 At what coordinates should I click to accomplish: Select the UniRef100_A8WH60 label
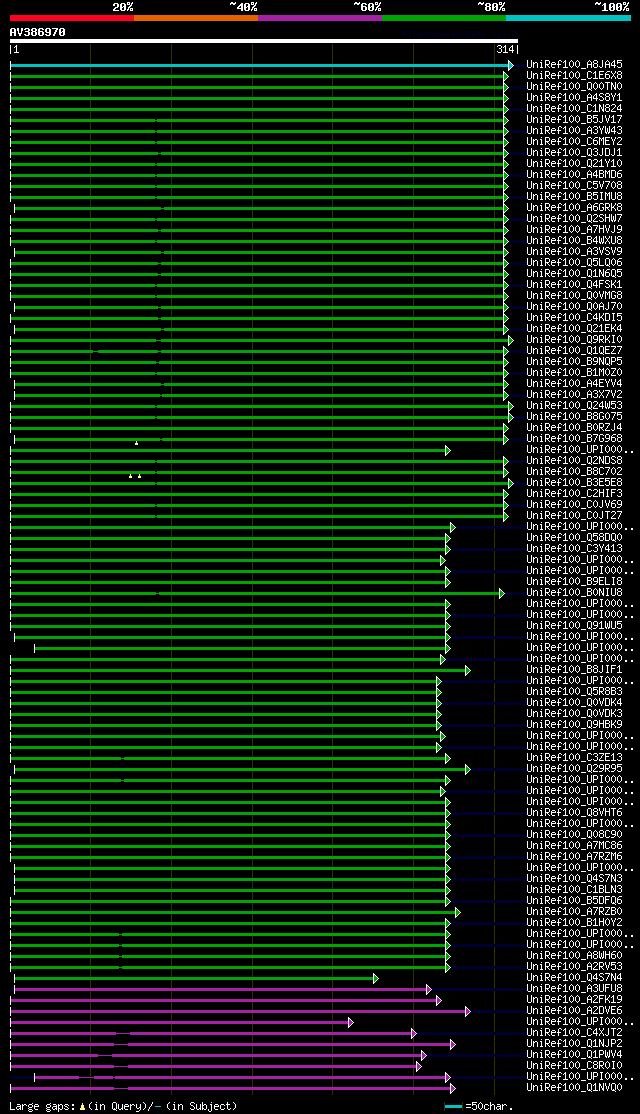575,956
